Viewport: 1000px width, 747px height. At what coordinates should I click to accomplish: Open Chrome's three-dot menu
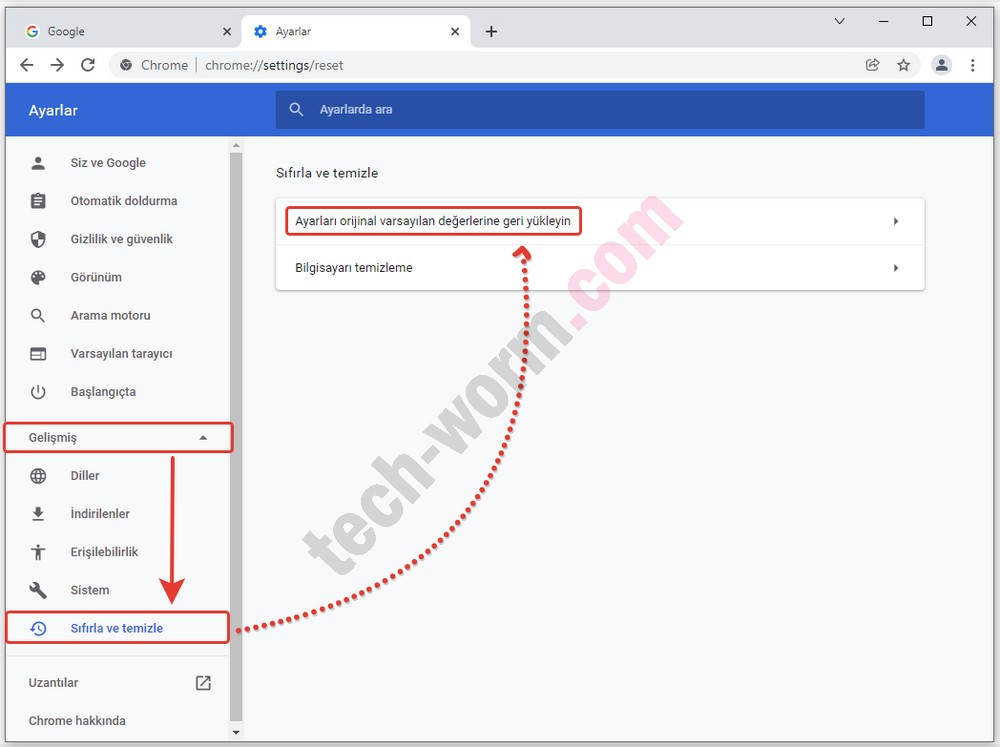tap(972, 65)
